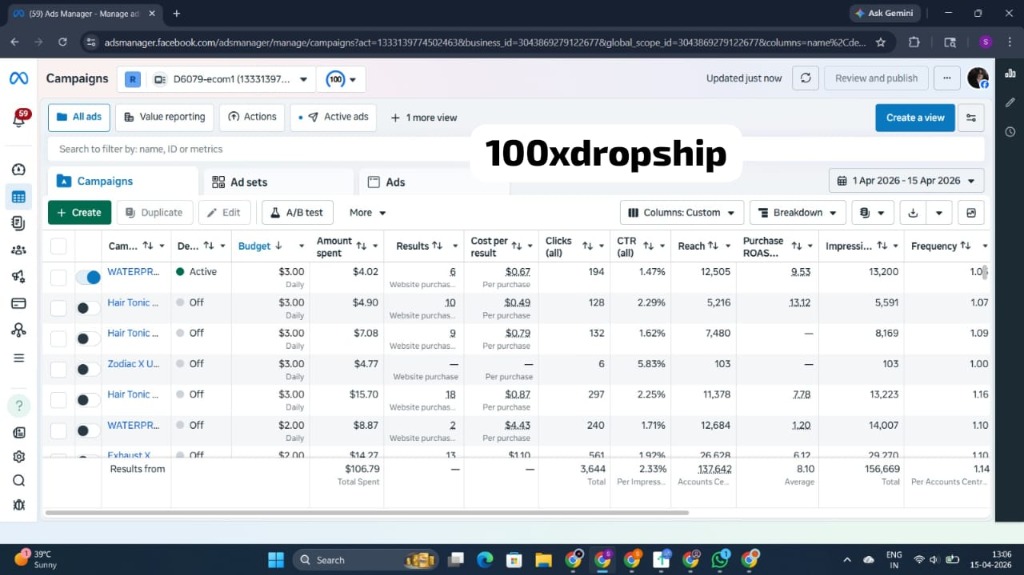Check the box for Hair Tonic $7.08 row
Viewport: 1024px width, 575px height.
58,338
